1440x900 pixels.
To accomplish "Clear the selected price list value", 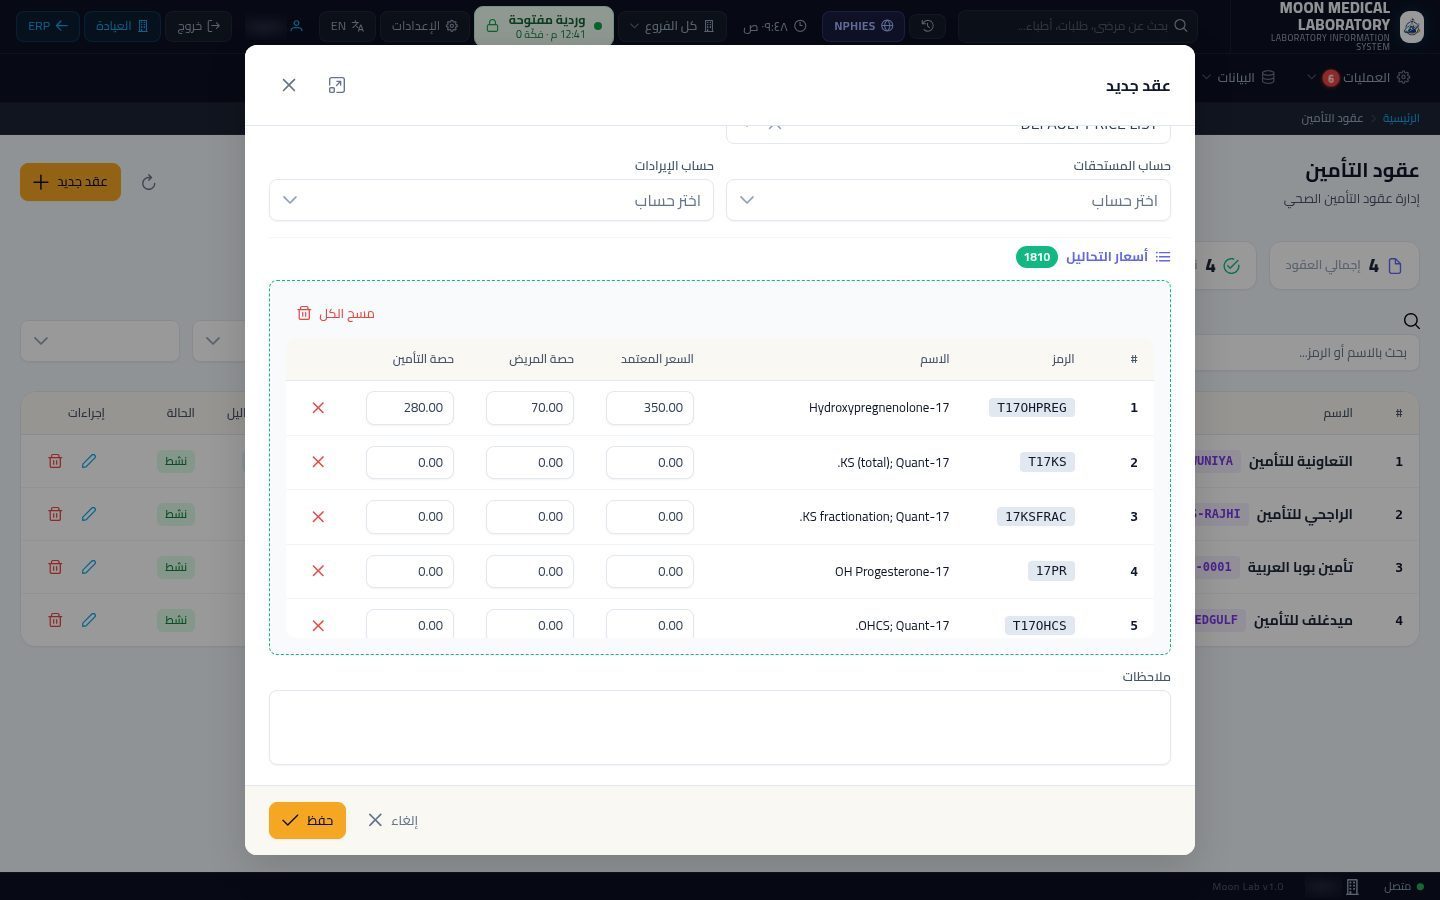I will pyautogui.click(x=775, y=126).
